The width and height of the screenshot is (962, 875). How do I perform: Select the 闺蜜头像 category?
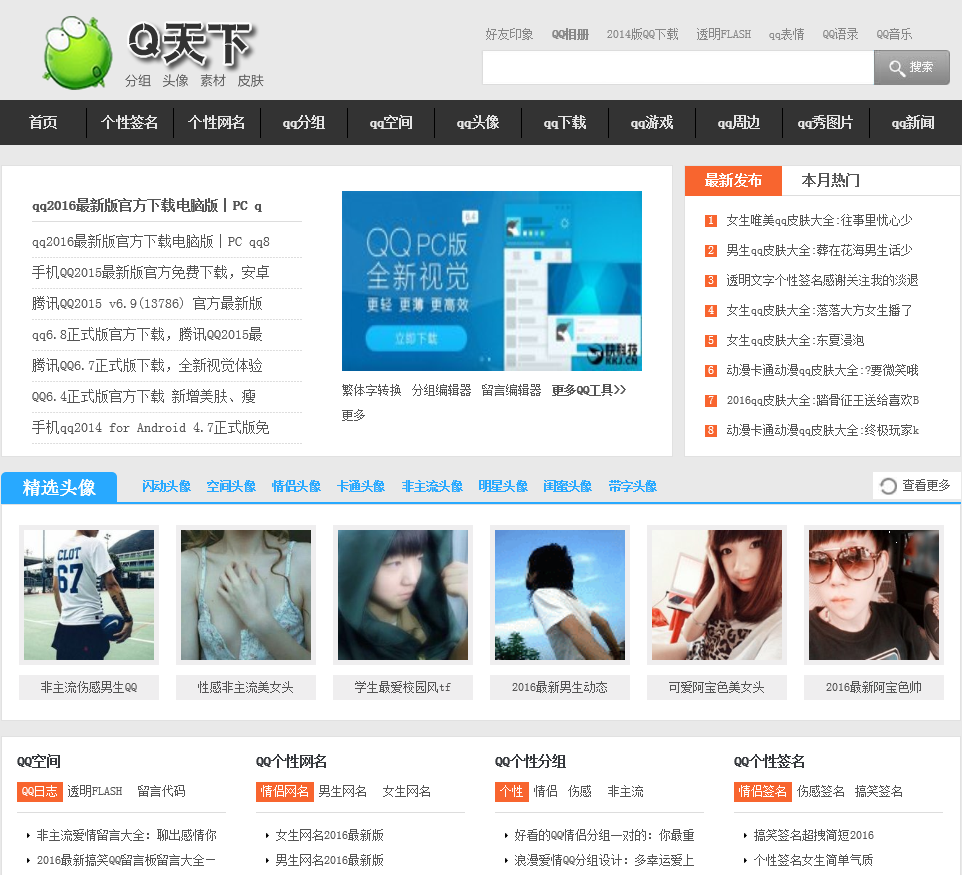(x=568, y=487)
